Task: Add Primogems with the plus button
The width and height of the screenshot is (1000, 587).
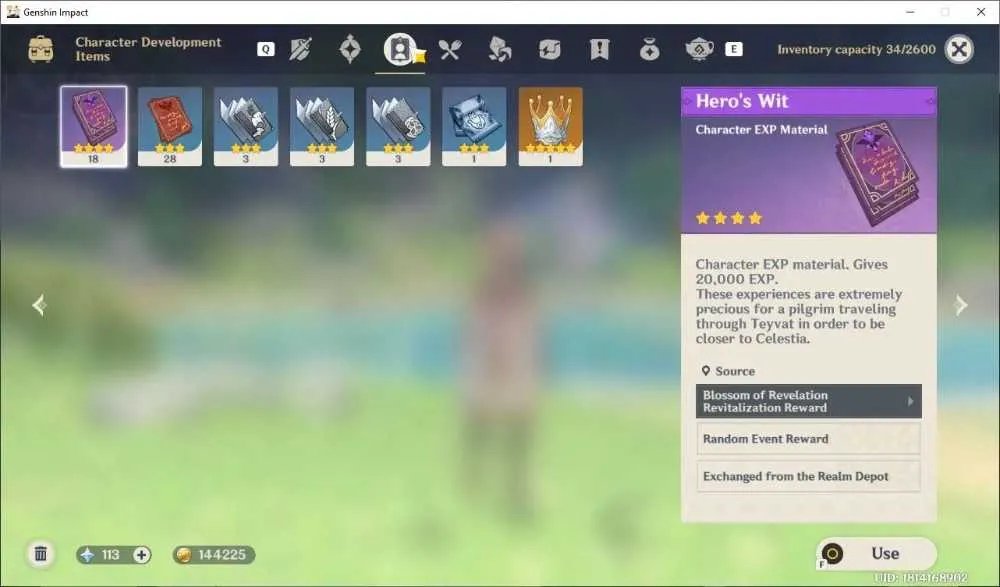Action: pos(142,555)
